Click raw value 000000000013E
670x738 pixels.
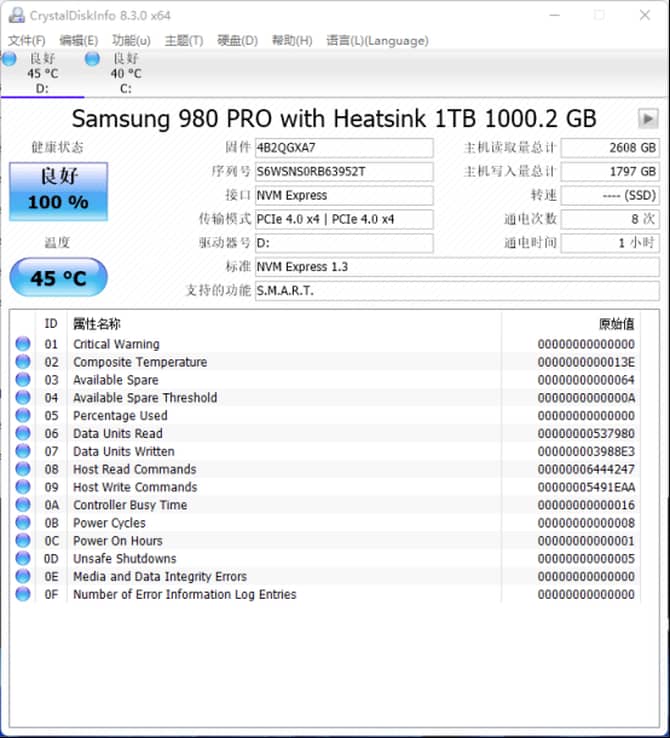[x=586, y=362]
